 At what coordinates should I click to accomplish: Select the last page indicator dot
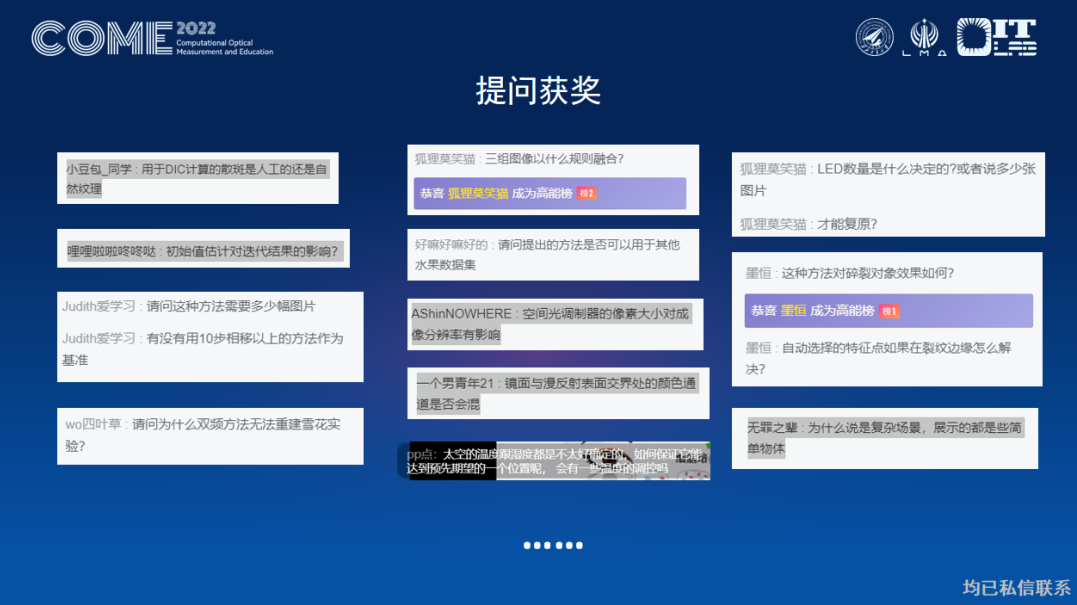(579, 545)
